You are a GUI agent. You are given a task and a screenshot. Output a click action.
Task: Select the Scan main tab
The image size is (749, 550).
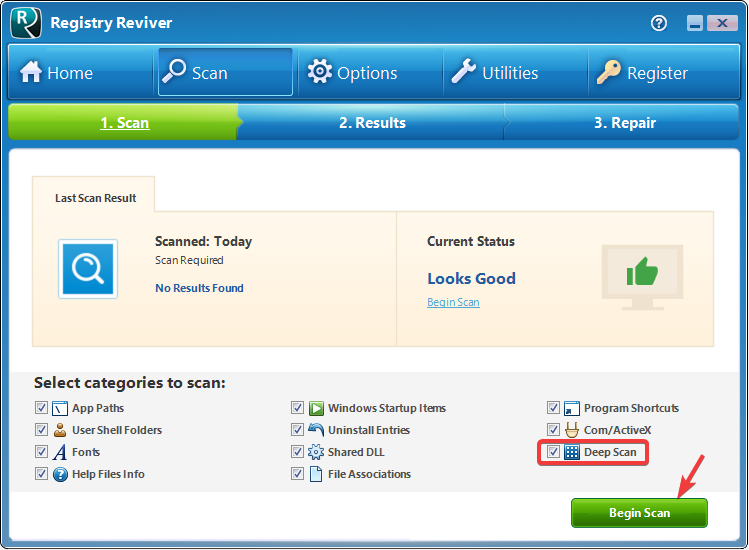point(225,73)
